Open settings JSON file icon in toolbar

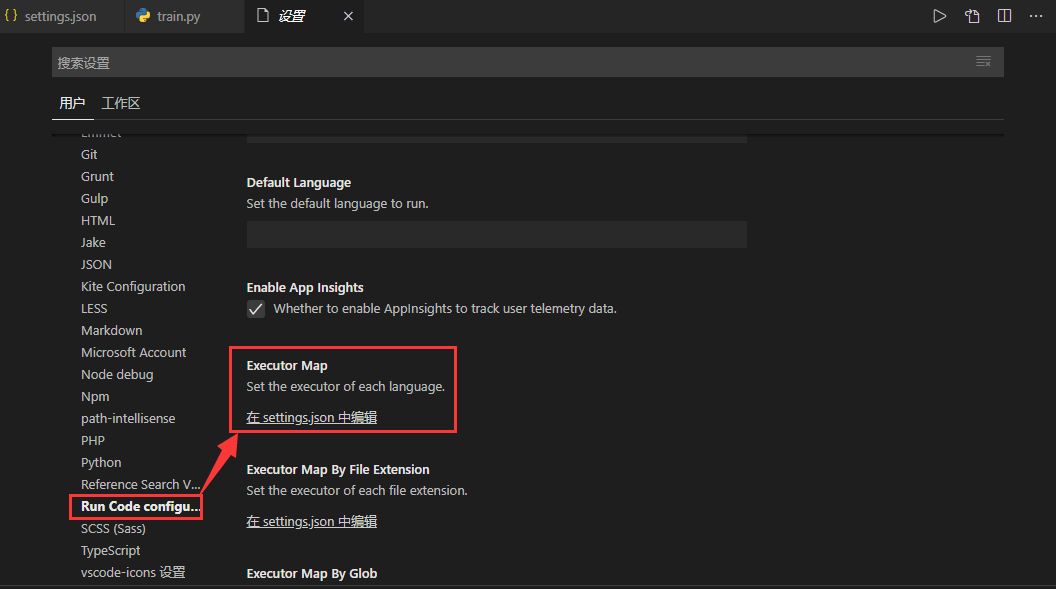972,16
